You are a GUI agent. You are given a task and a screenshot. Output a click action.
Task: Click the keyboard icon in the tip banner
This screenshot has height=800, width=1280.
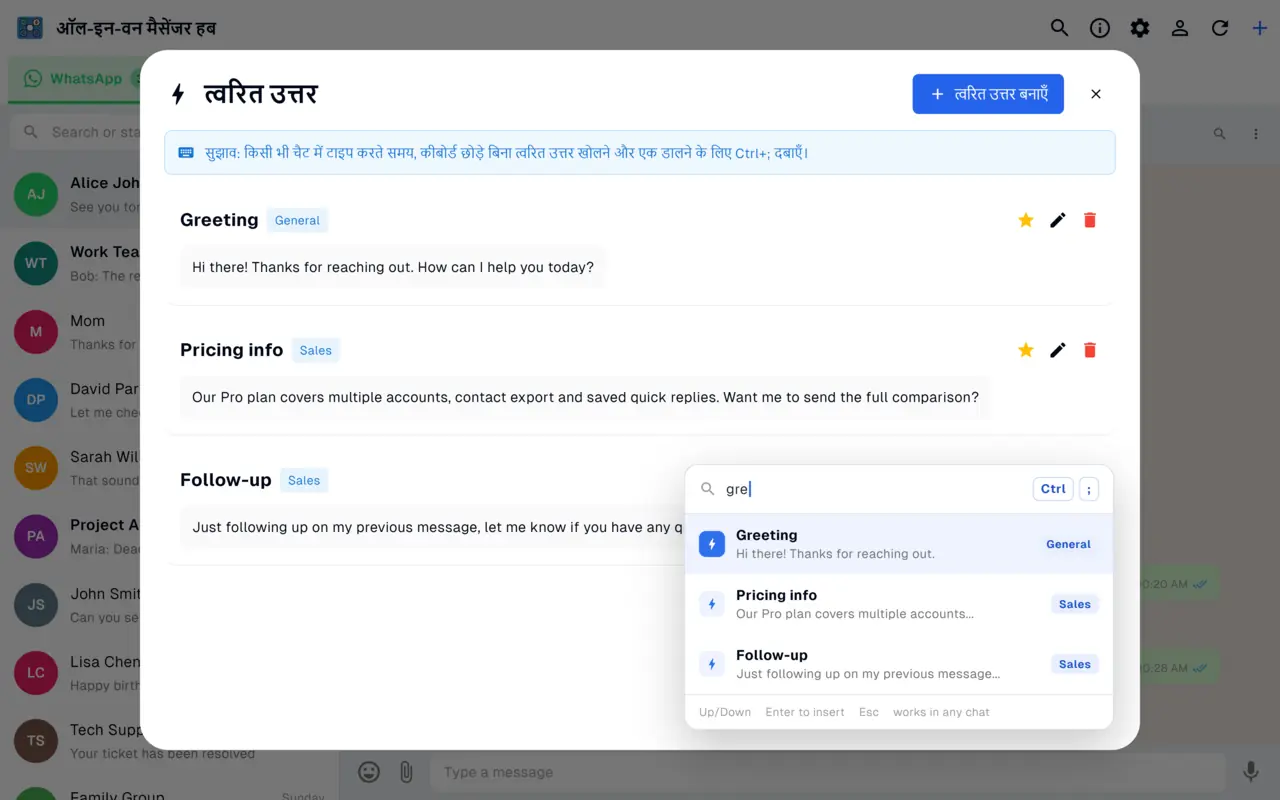click(x=186, y=153)
